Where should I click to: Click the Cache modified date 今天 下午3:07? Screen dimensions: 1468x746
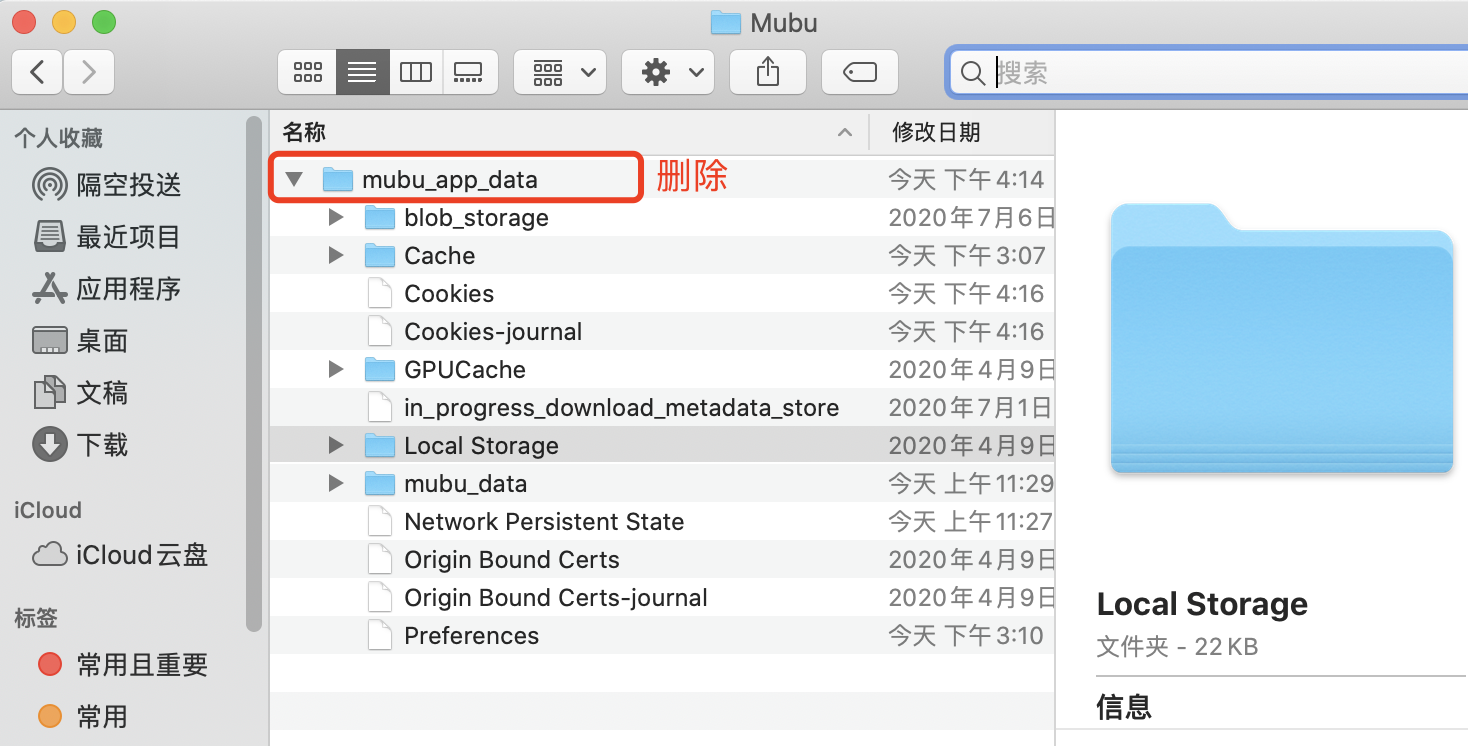pyautogui.click(x=966, y=256)
